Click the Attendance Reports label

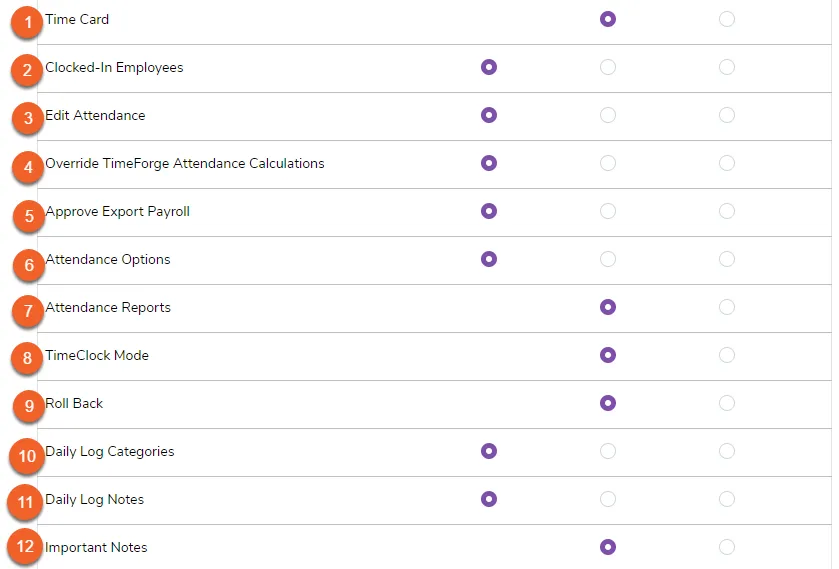108,308
